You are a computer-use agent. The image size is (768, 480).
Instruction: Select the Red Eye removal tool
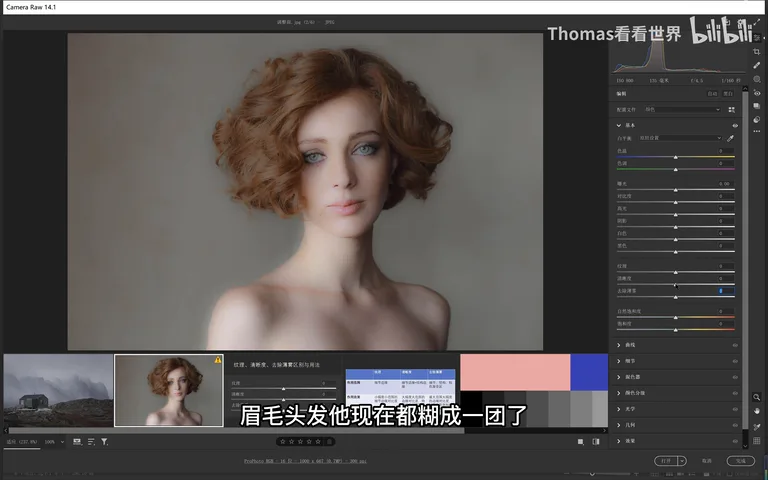pyautogui.click(x=757, y=93)
